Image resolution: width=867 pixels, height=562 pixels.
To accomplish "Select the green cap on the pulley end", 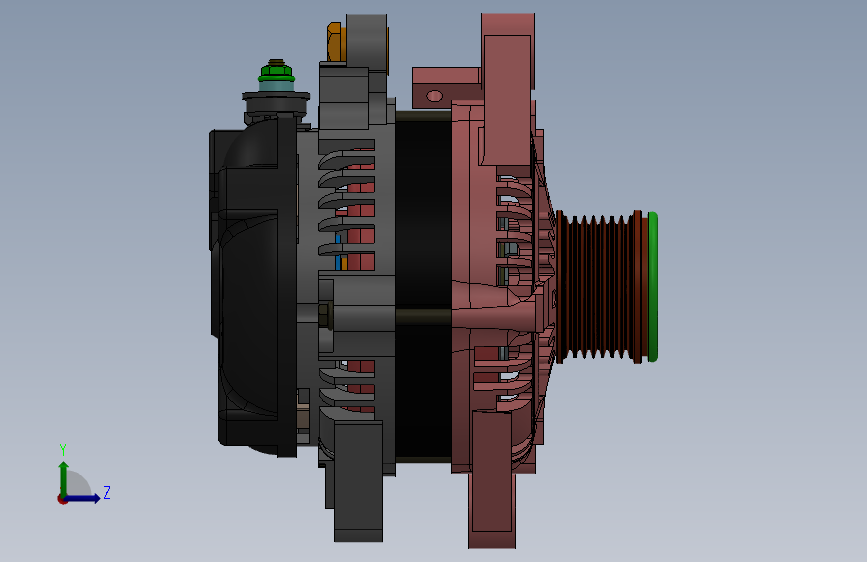I will point(652,287).
